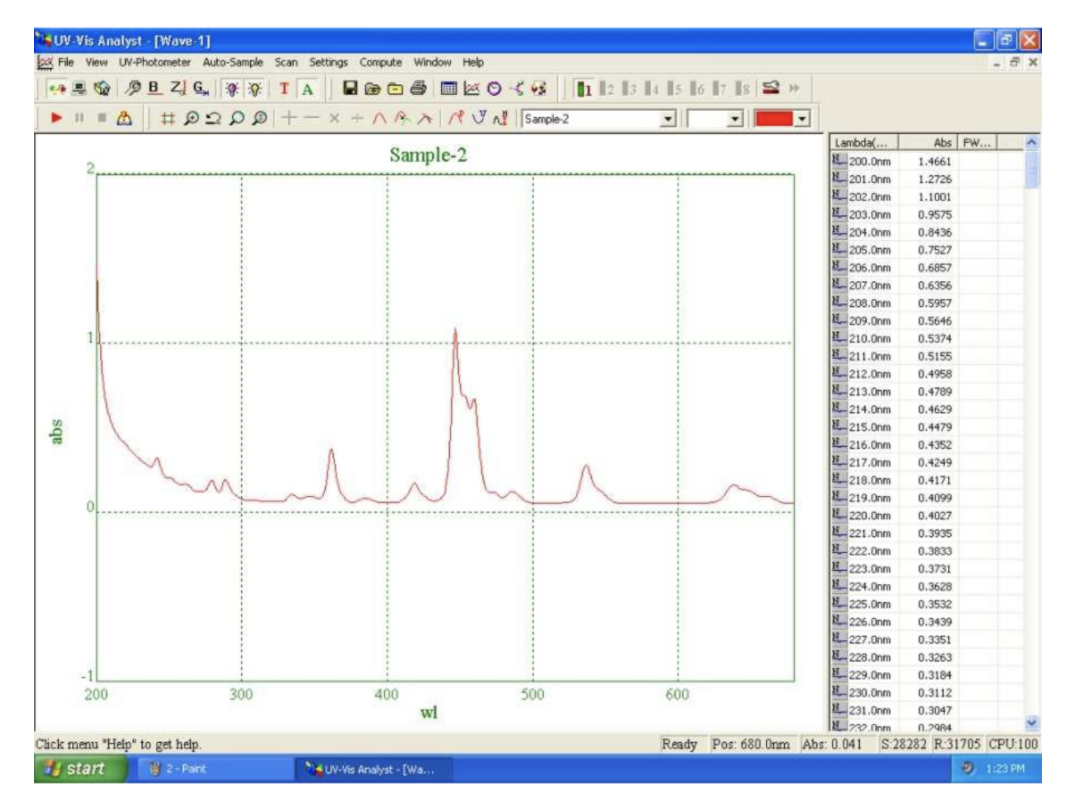Click the Windows Start button

[x=80, y=769]
